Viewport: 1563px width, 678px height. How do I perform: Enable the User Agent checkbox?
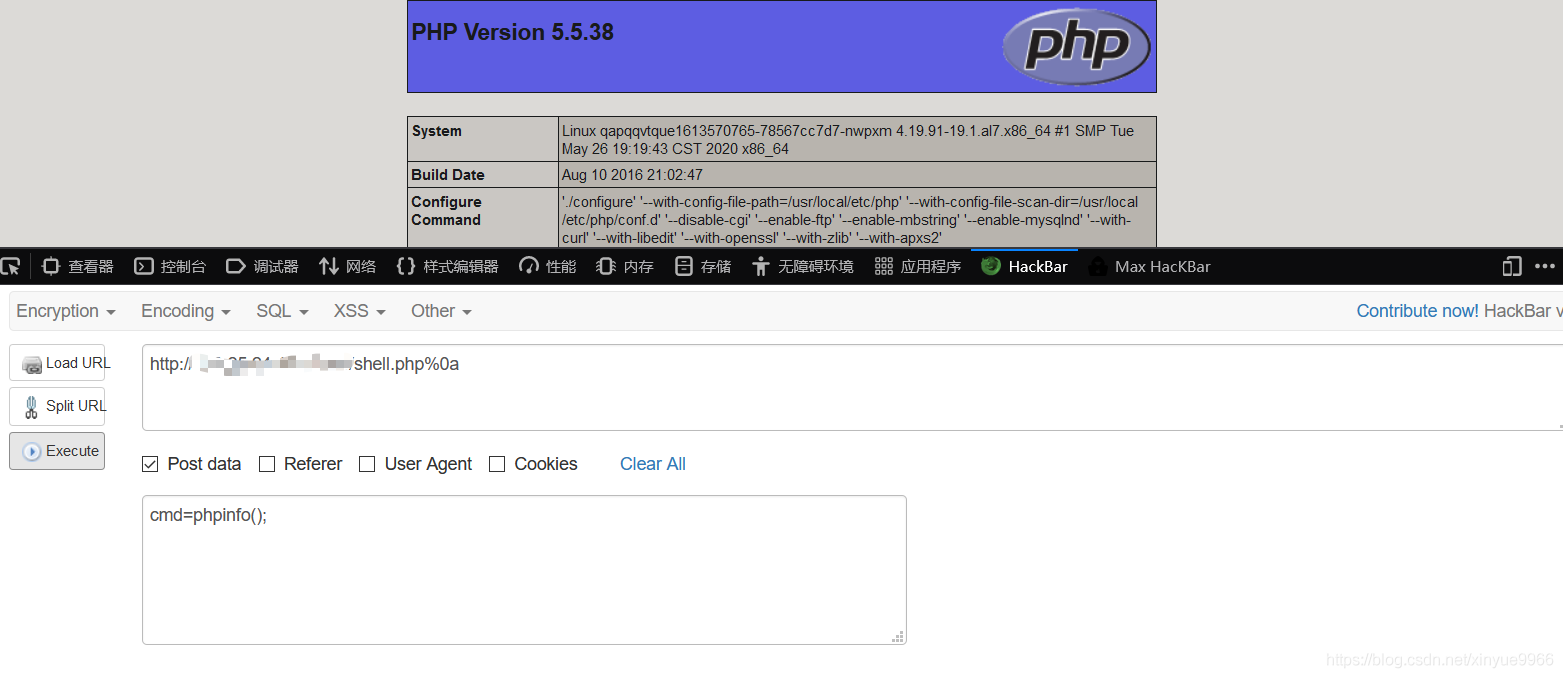(x=367, y=464)
